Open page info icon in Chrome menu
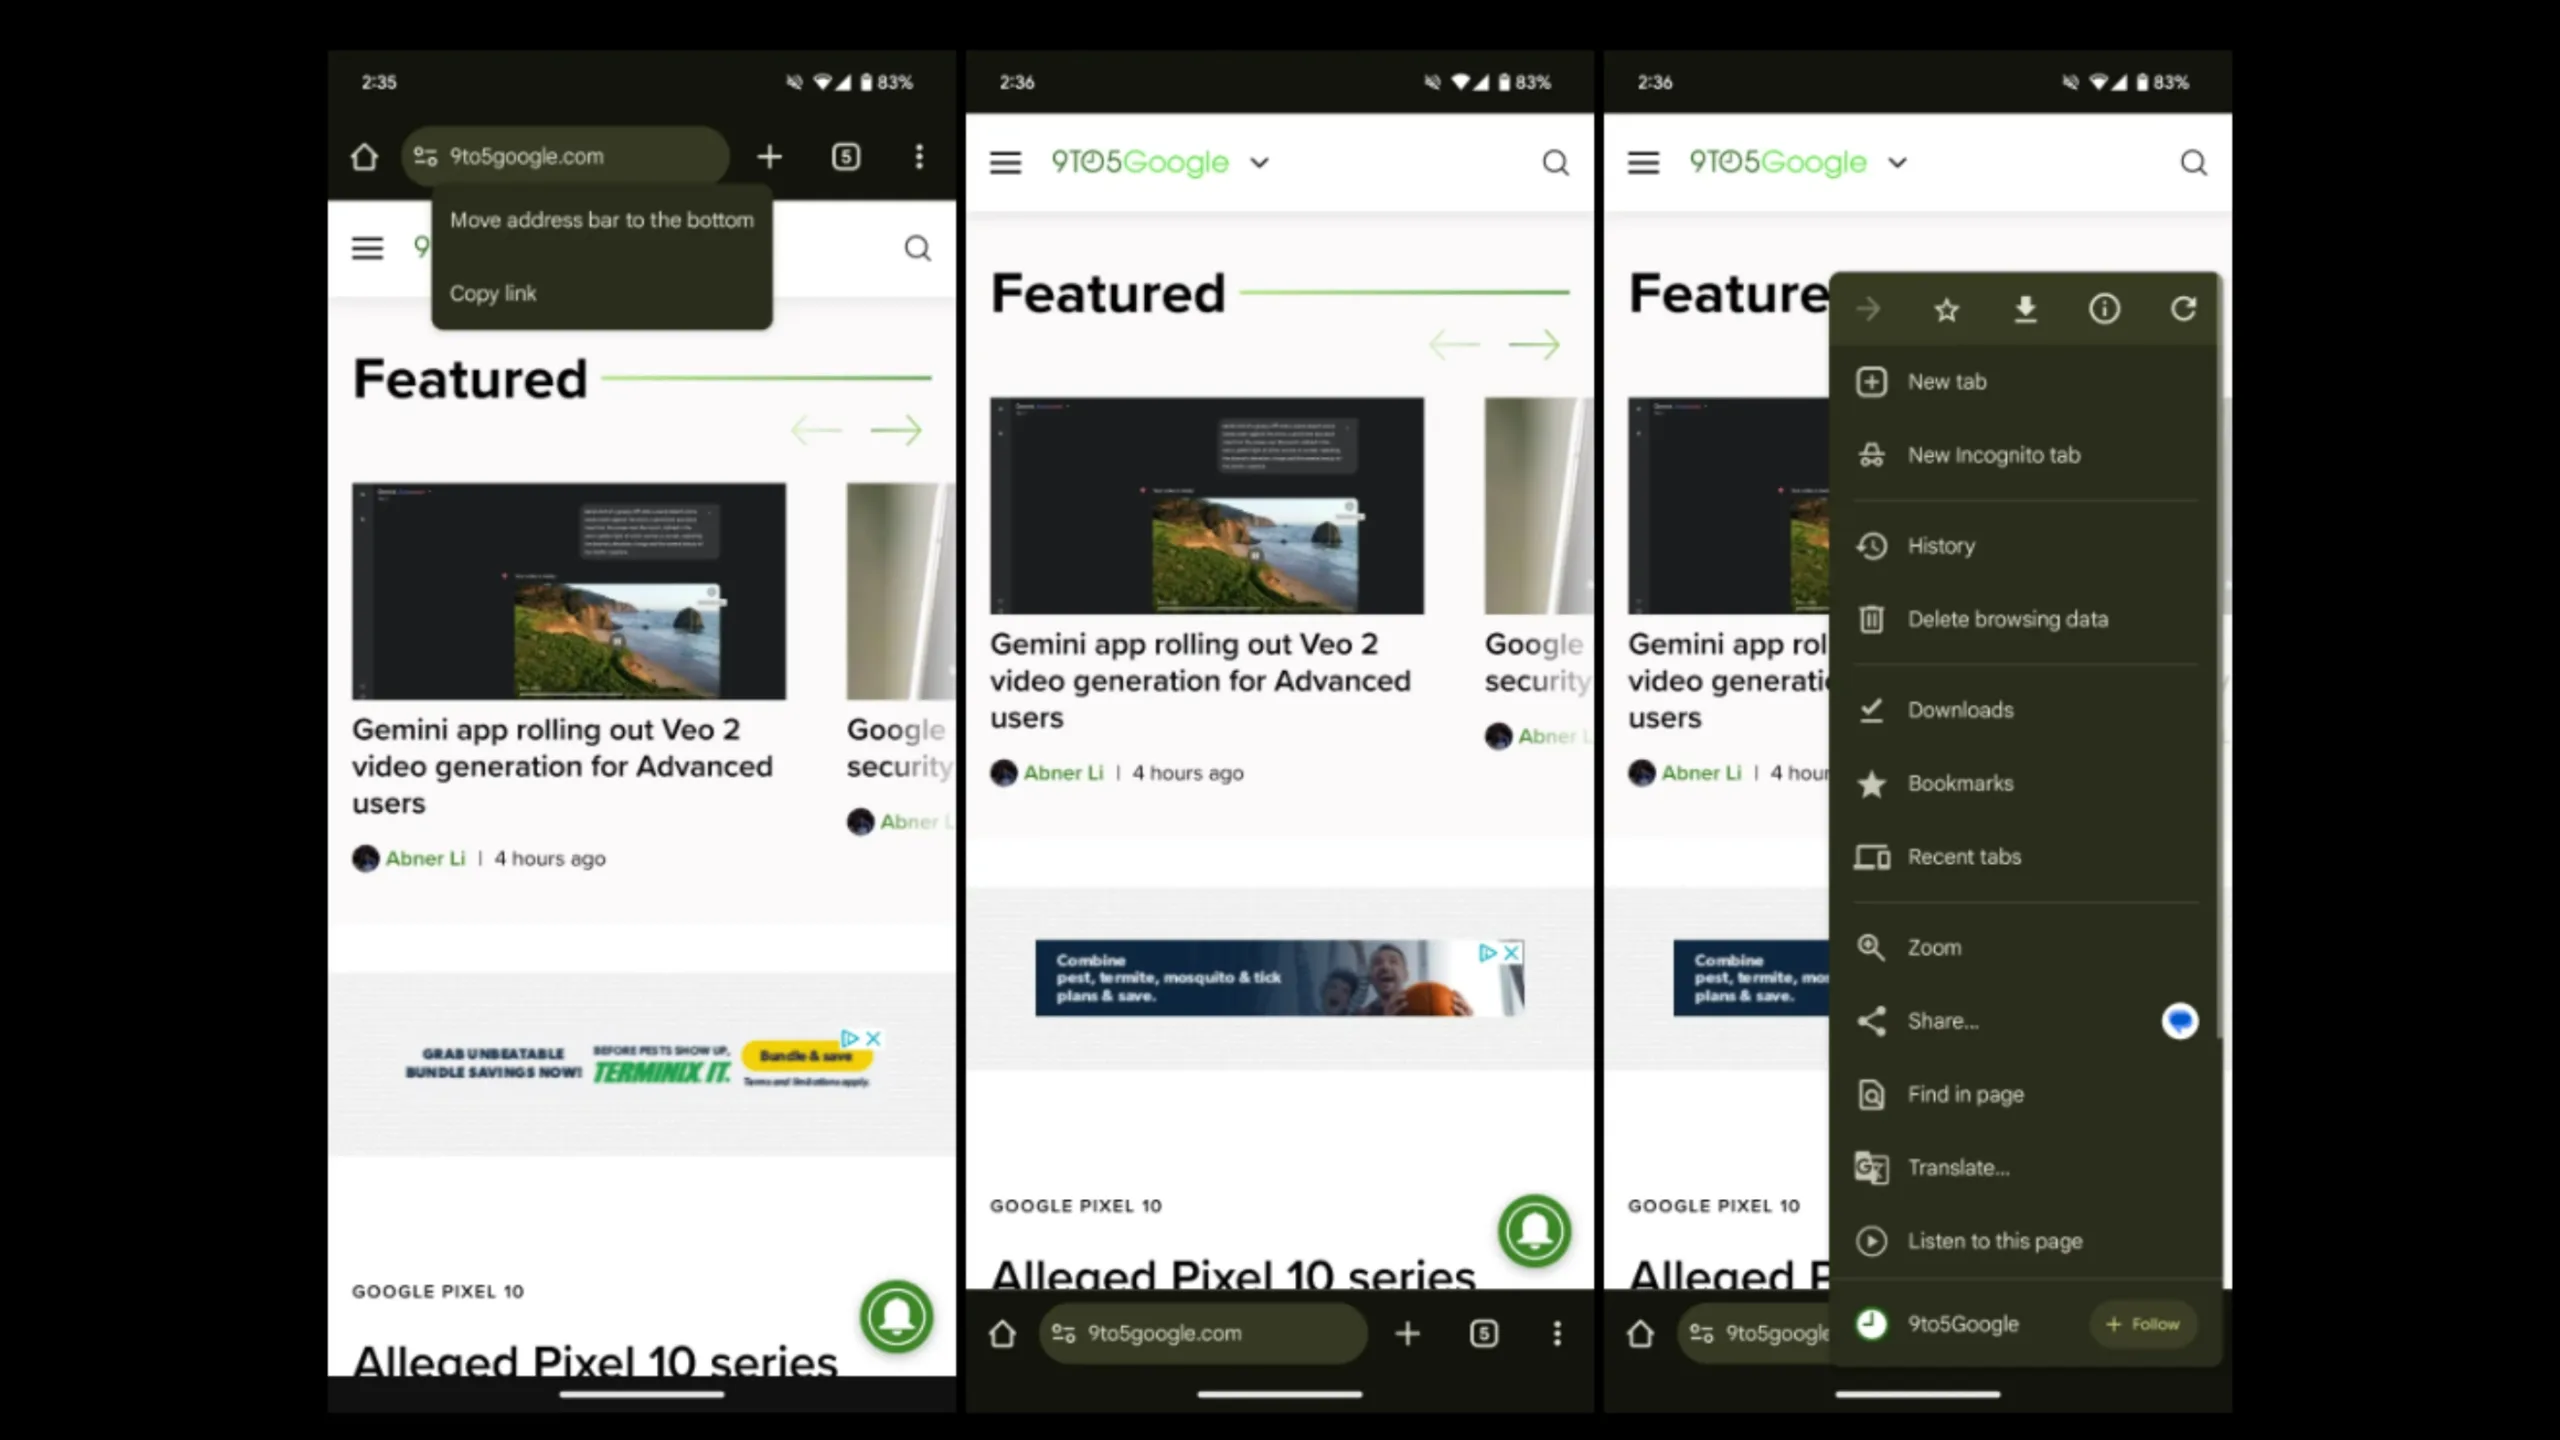Screen dimensions: 2560x1440 pos(2104,309)
